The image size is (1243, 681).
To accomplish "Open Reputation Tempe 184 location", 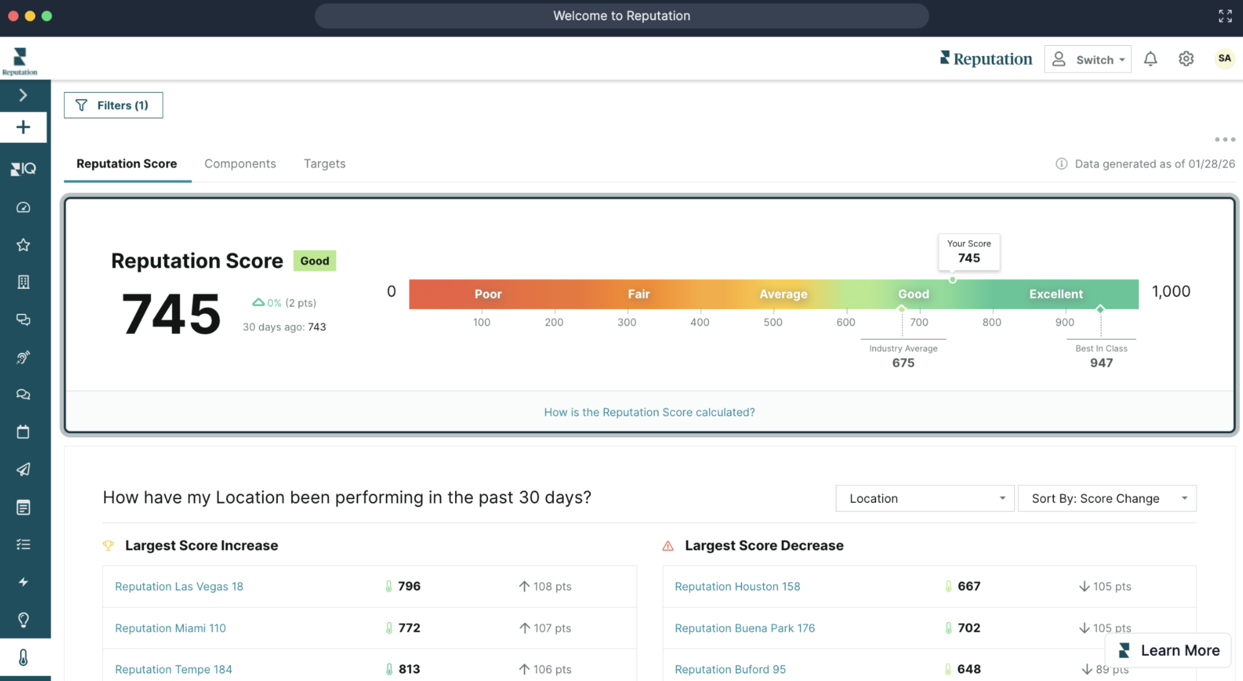I will click(x=173, y=669).
